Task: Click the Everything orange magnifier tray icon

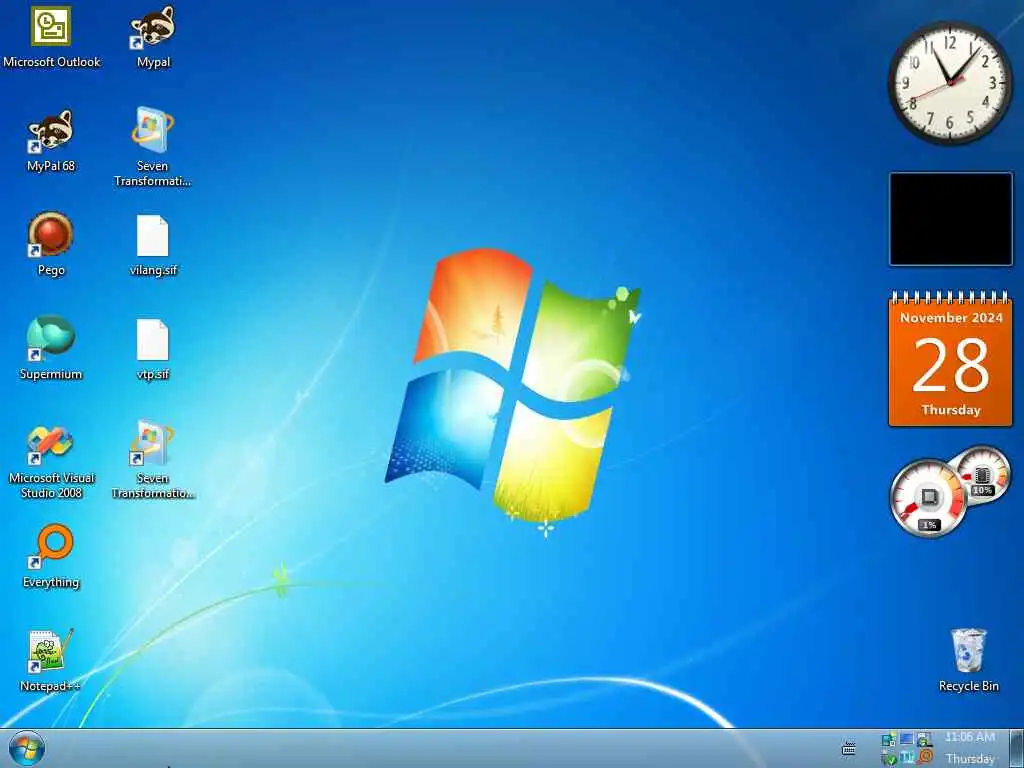Action: point(925,758)
